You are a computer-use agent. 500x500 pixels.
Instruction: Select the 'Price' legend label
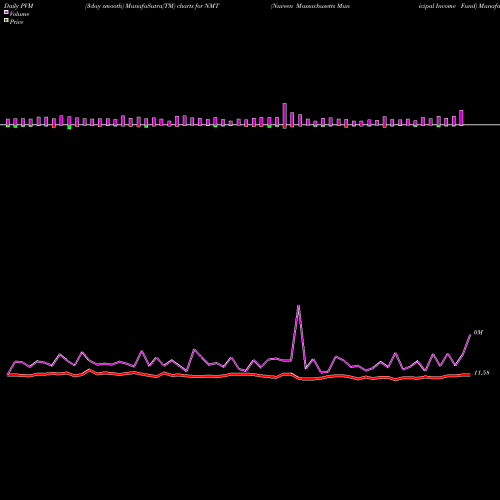(x=16, y=22)
